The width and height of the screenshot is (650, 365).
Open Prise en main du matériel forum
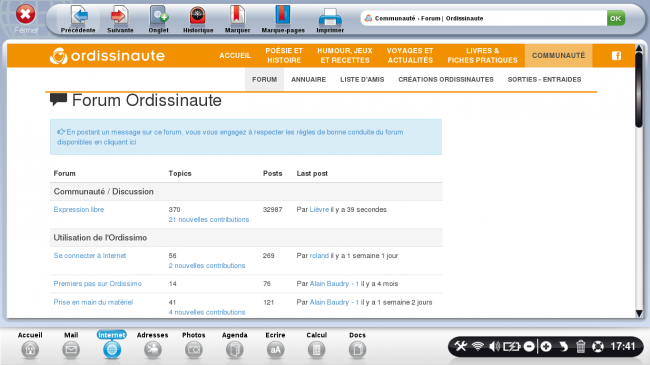(93, 302)
